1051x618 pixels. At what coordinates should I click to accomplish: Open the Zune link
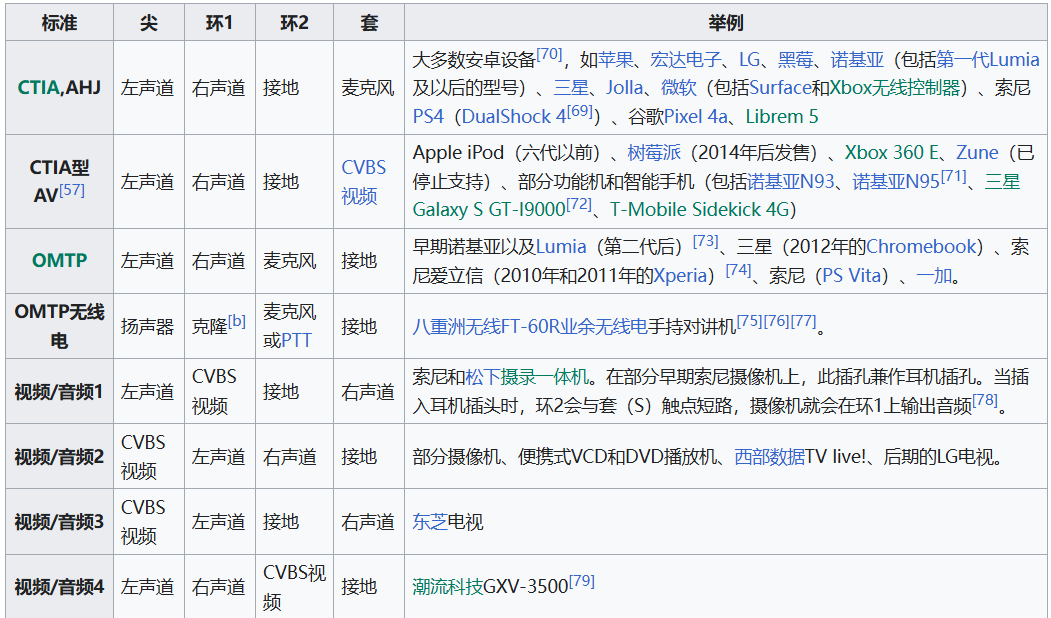977,153
